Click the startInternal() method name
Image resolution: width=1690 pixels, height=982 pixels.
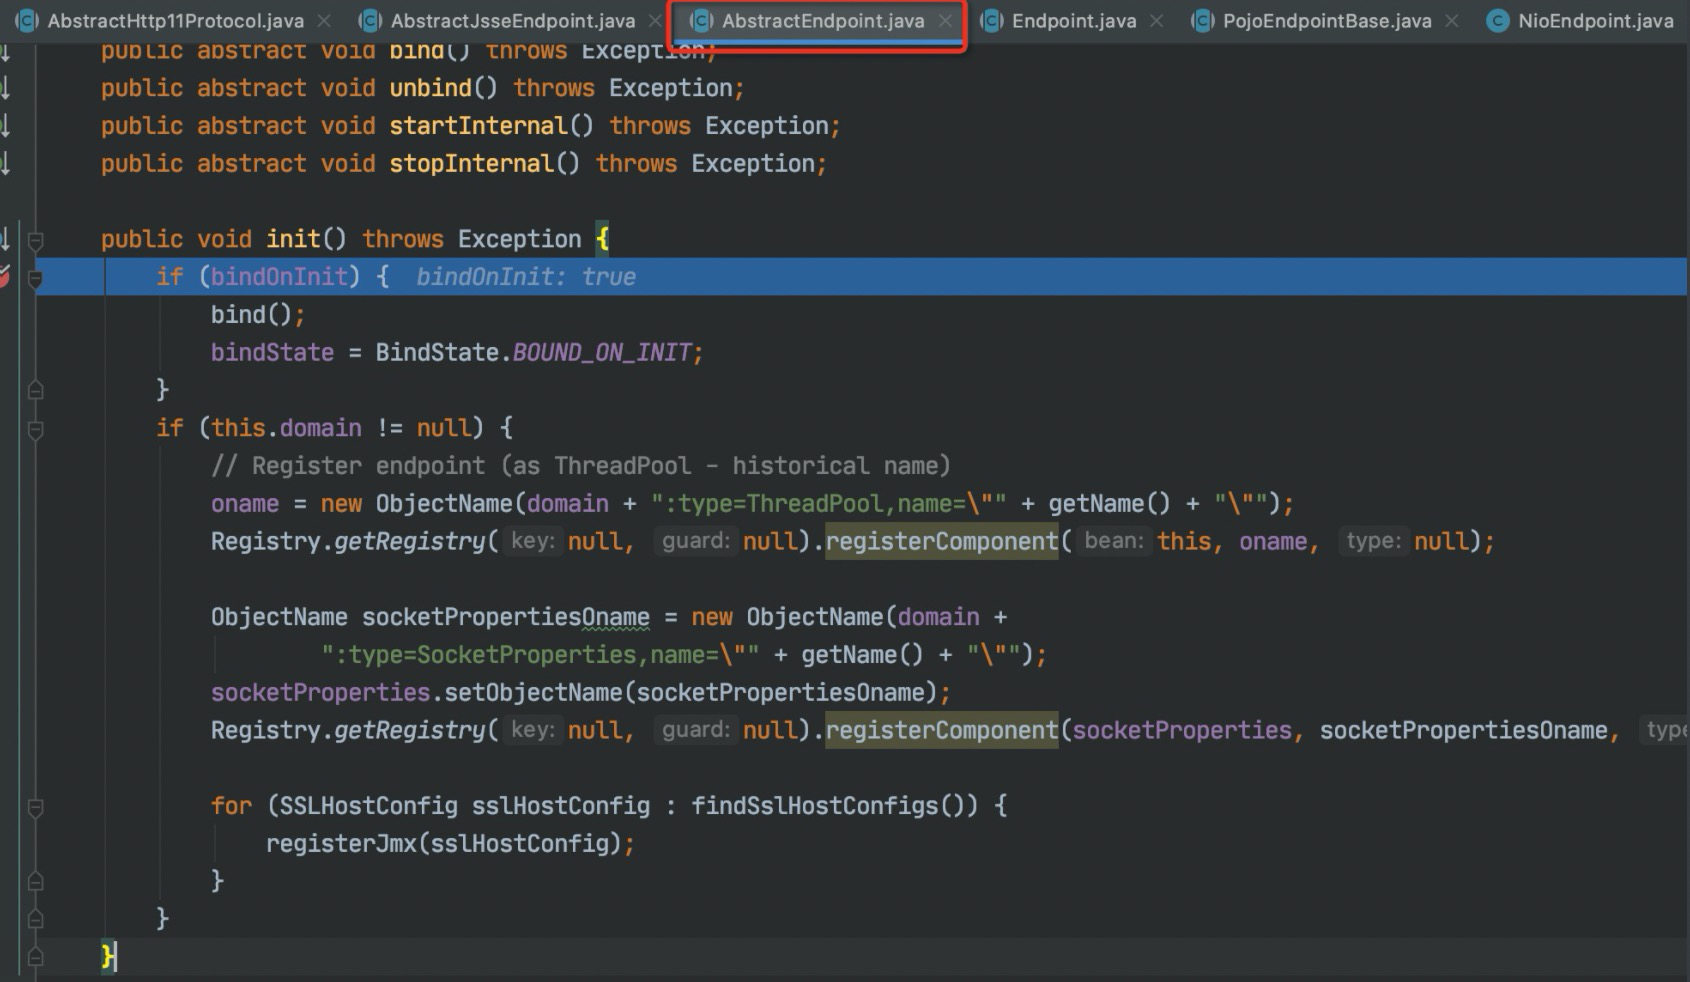[x=478, y=126]
